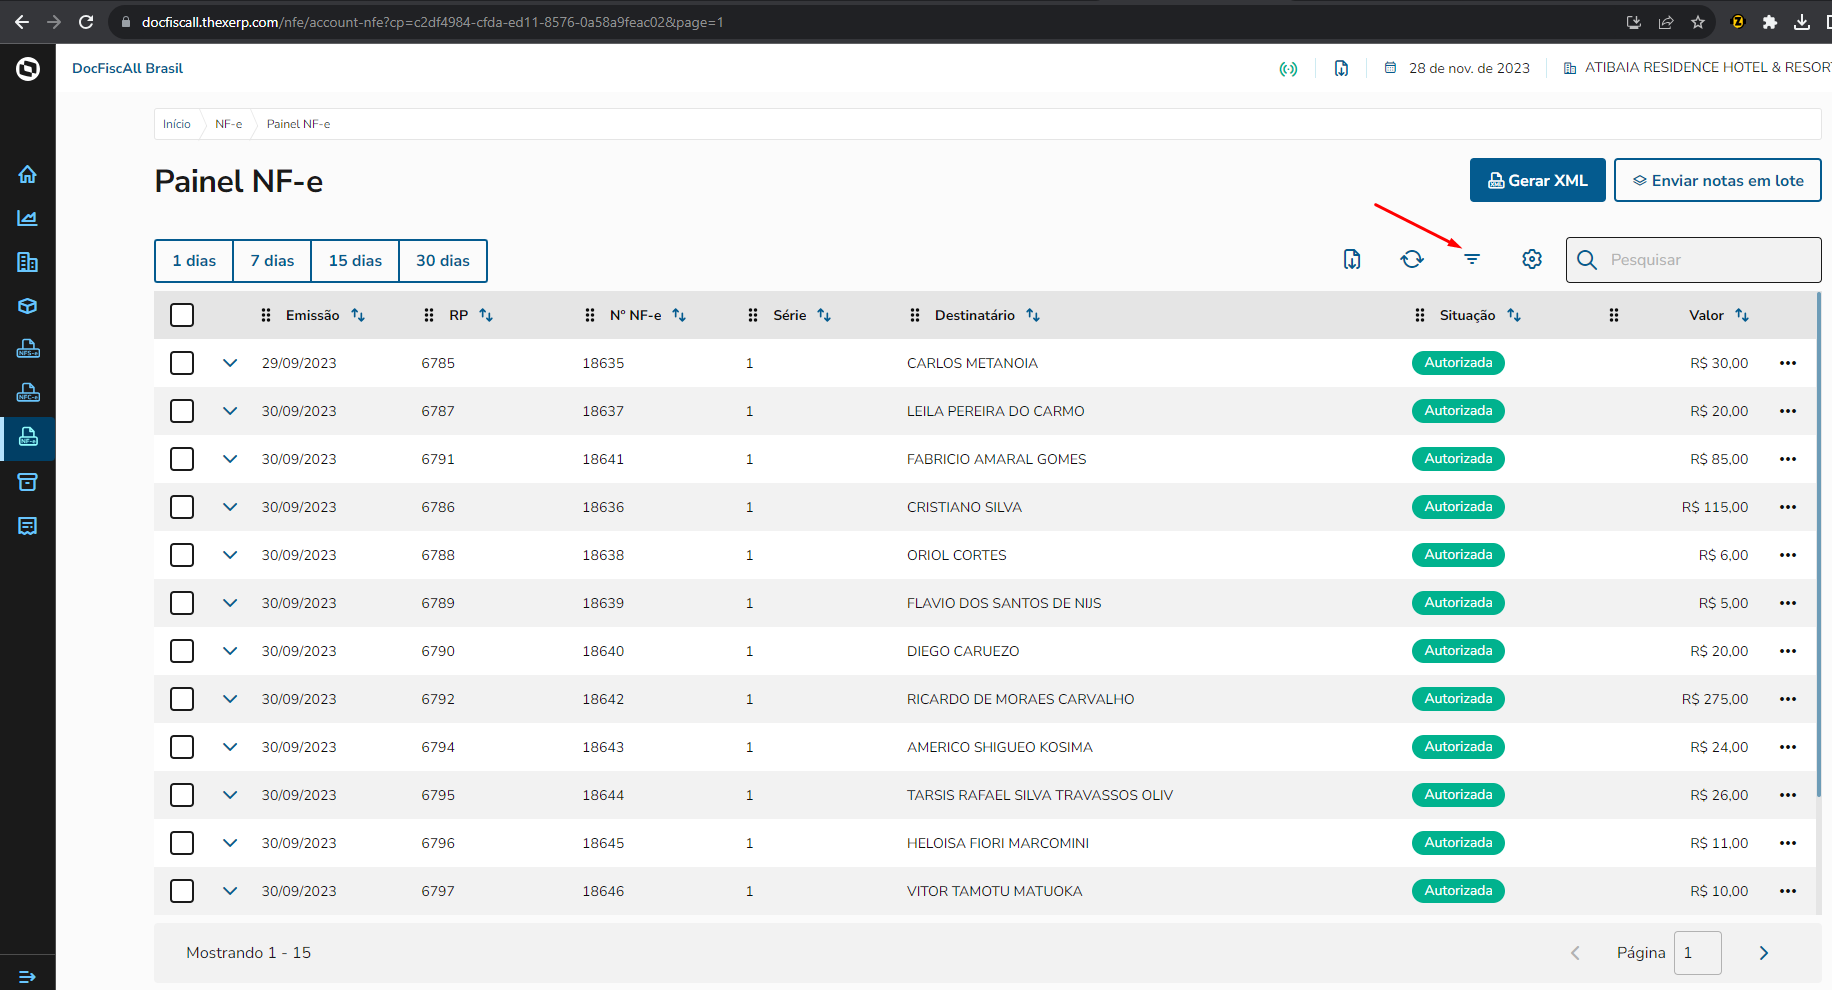Open DocFiscAll Brasil link
Viewport: 1832px width, 990px height.
[127, 68]
